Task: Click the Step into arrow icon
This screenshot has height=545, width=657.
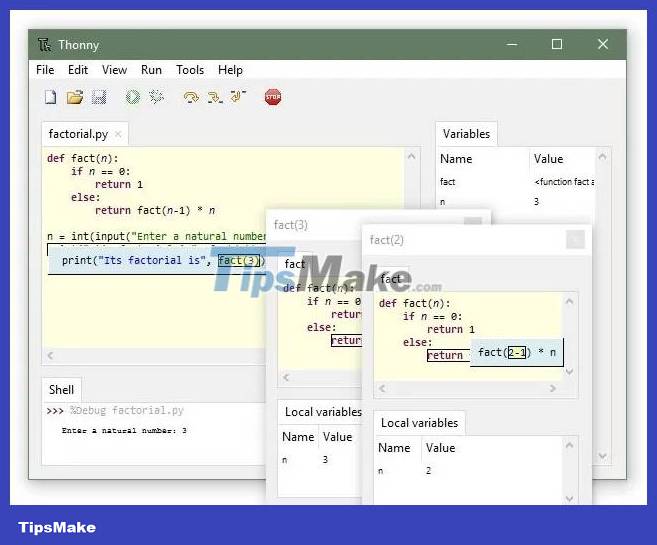Action: (215, 97)
